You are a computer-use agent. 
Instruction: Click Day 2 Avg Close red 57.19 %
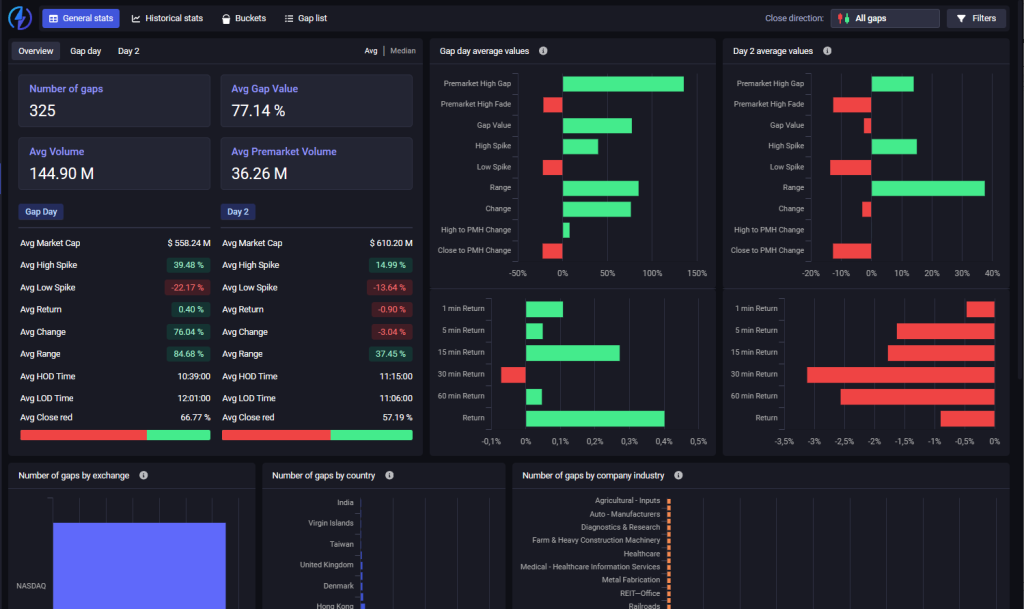point(397,417)
